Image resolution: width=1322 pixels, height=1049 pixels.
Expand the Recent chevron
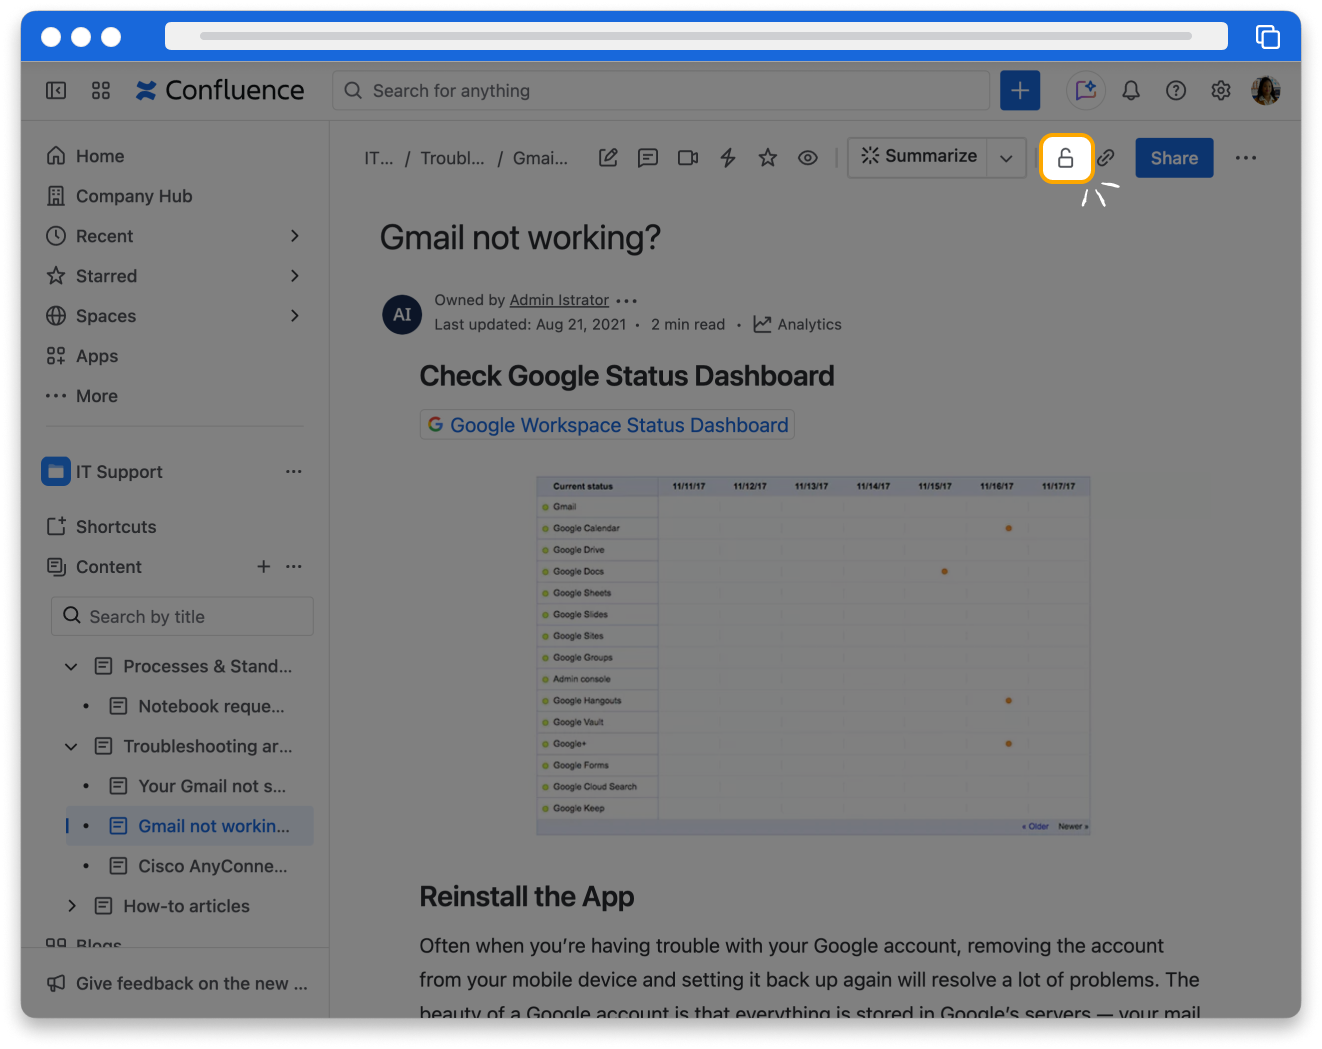(x=295, y=236)
